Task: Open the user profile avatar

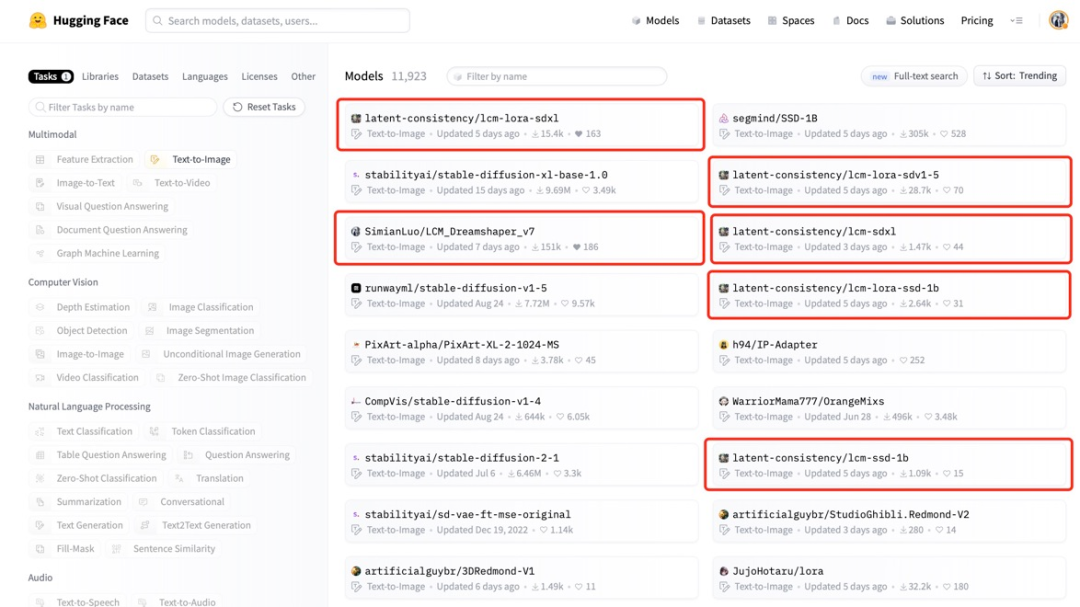Action: tap(1058, 21)
